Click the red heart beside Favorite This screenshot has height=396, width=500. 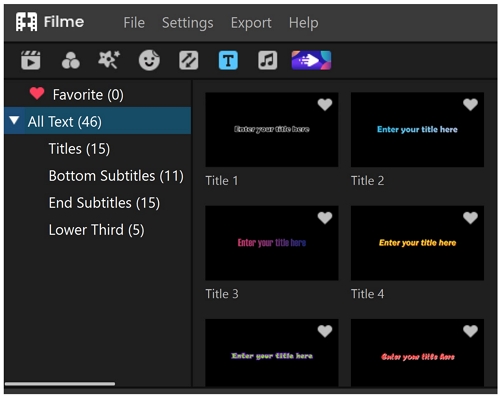point(37,94)
